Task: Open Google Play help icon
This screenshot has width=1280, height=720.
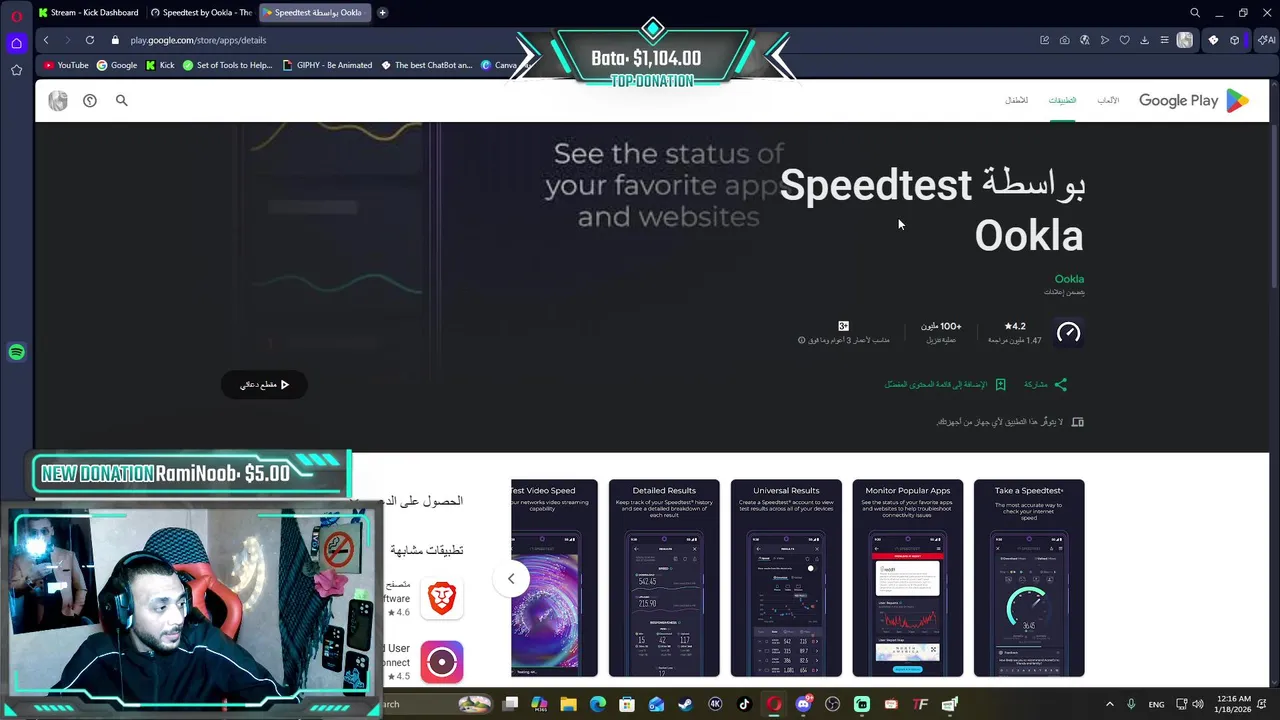Action: tap(90, 100)
